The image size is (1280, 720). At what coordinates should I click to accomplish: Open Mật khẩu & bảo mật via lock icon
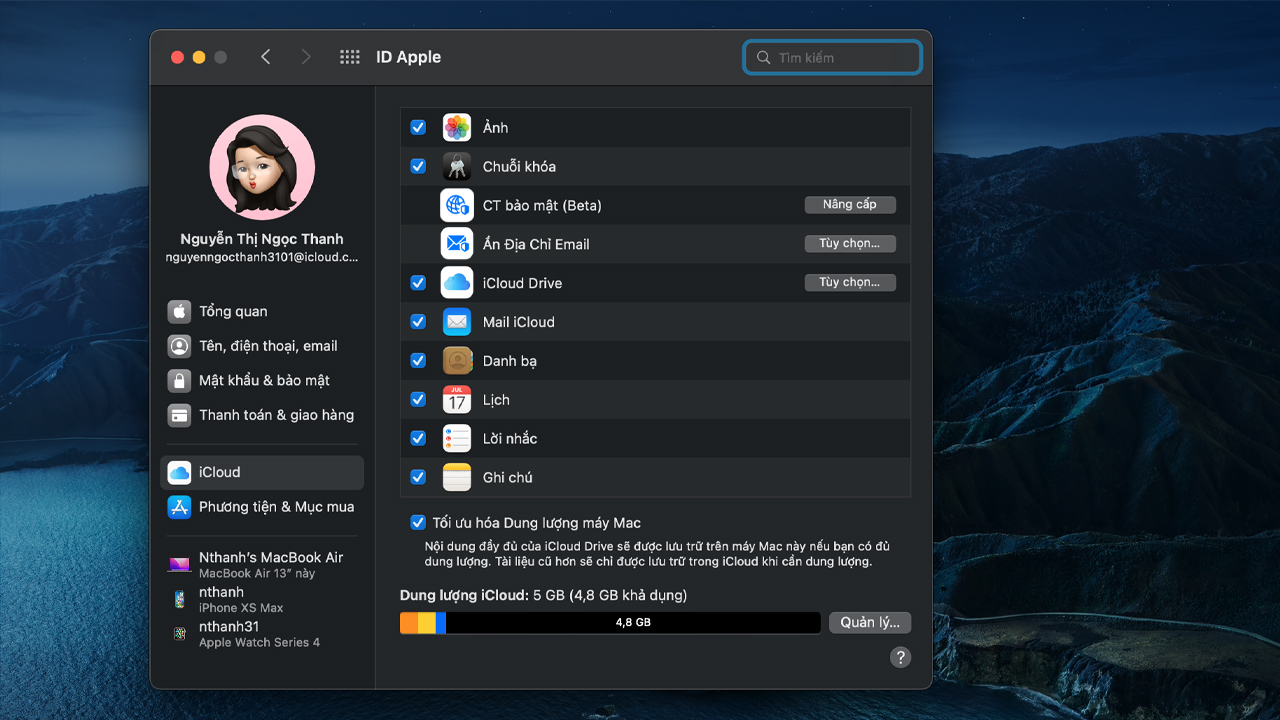click(179, 381)
